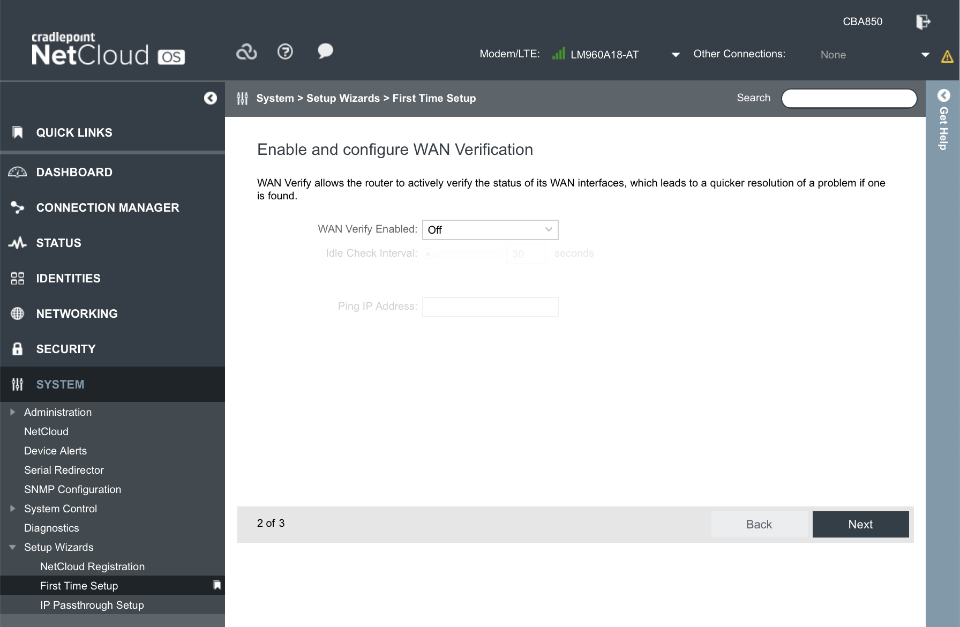Click the bookmark icon beside First Time Setup

click(x=217, y=585)
